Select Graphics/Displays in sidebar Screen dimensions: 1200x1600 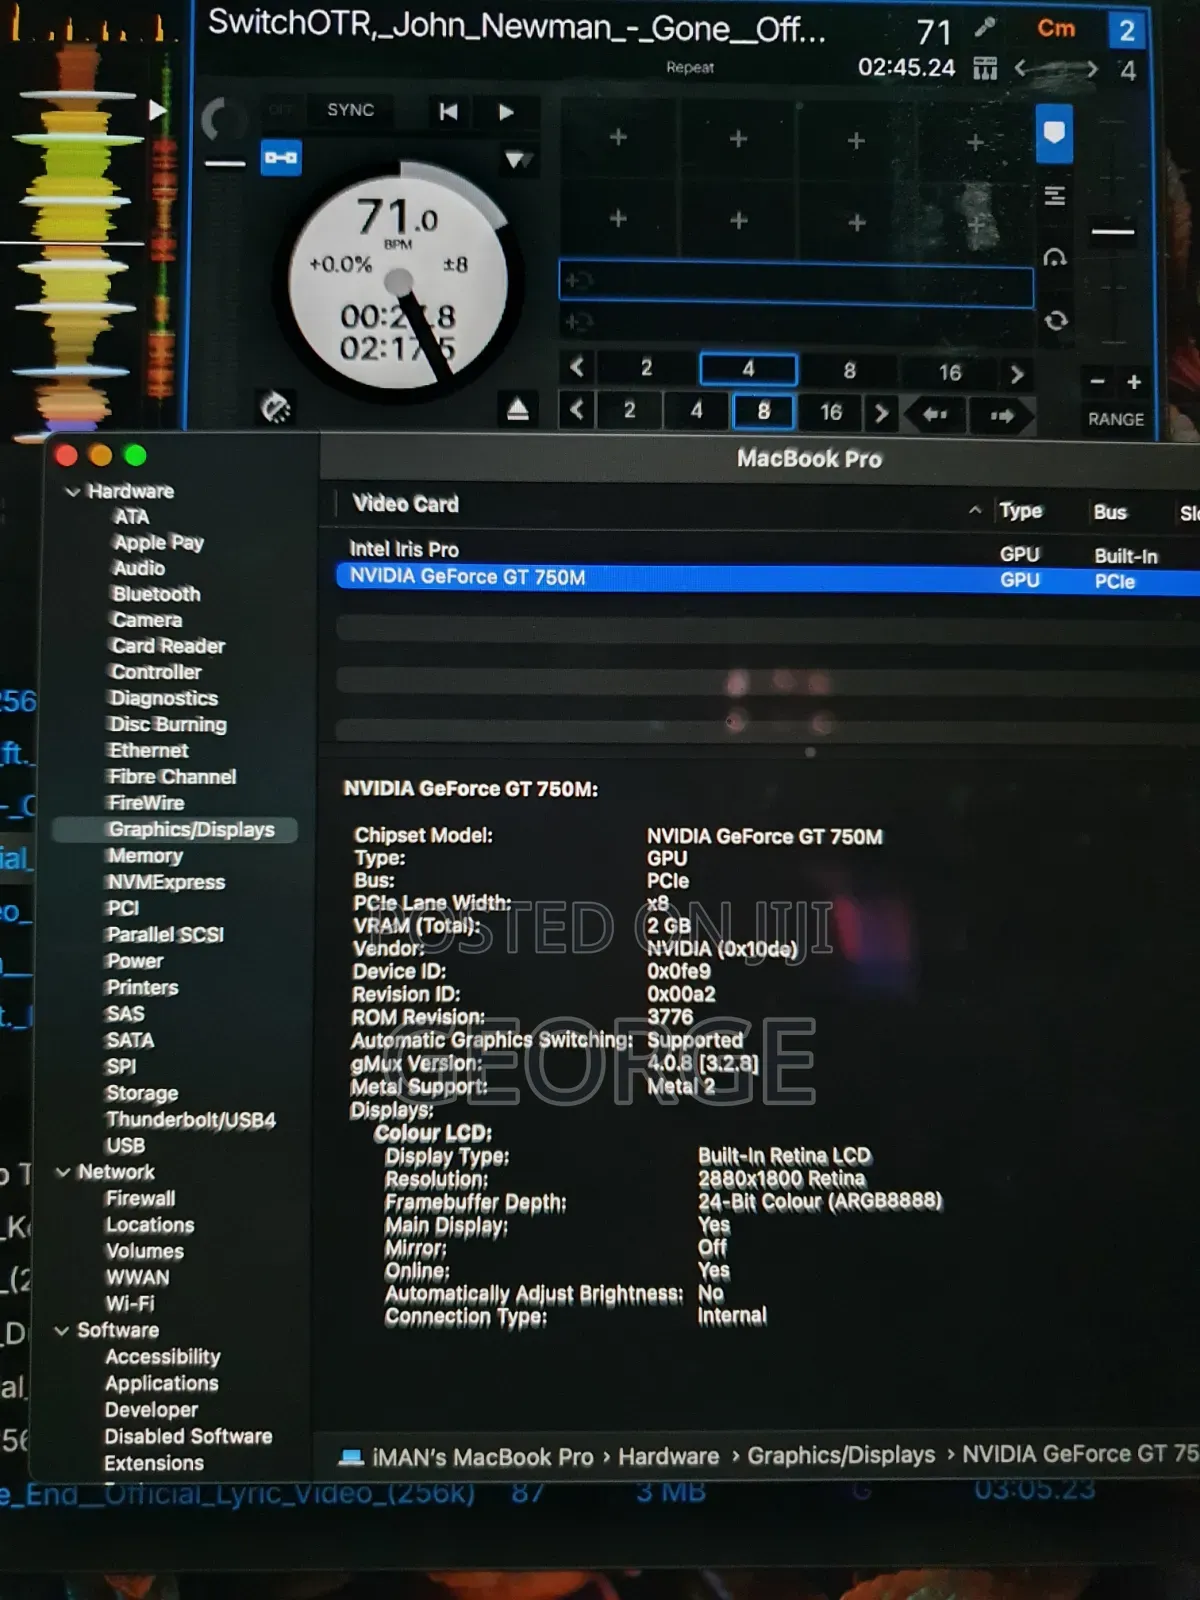(176, 830)
